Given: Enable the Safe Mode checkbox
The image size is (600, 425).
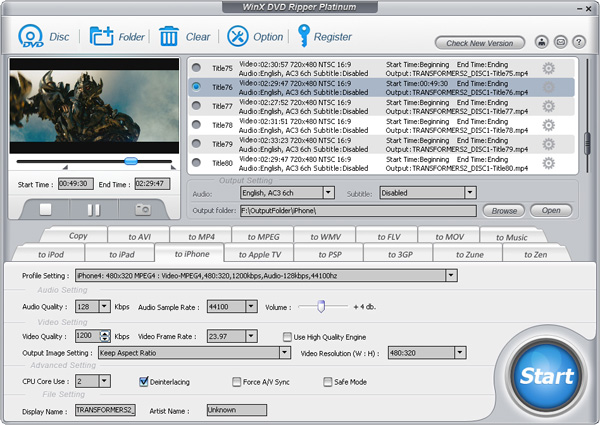Looking at the screenshot, I should click(x=328, y=382).
